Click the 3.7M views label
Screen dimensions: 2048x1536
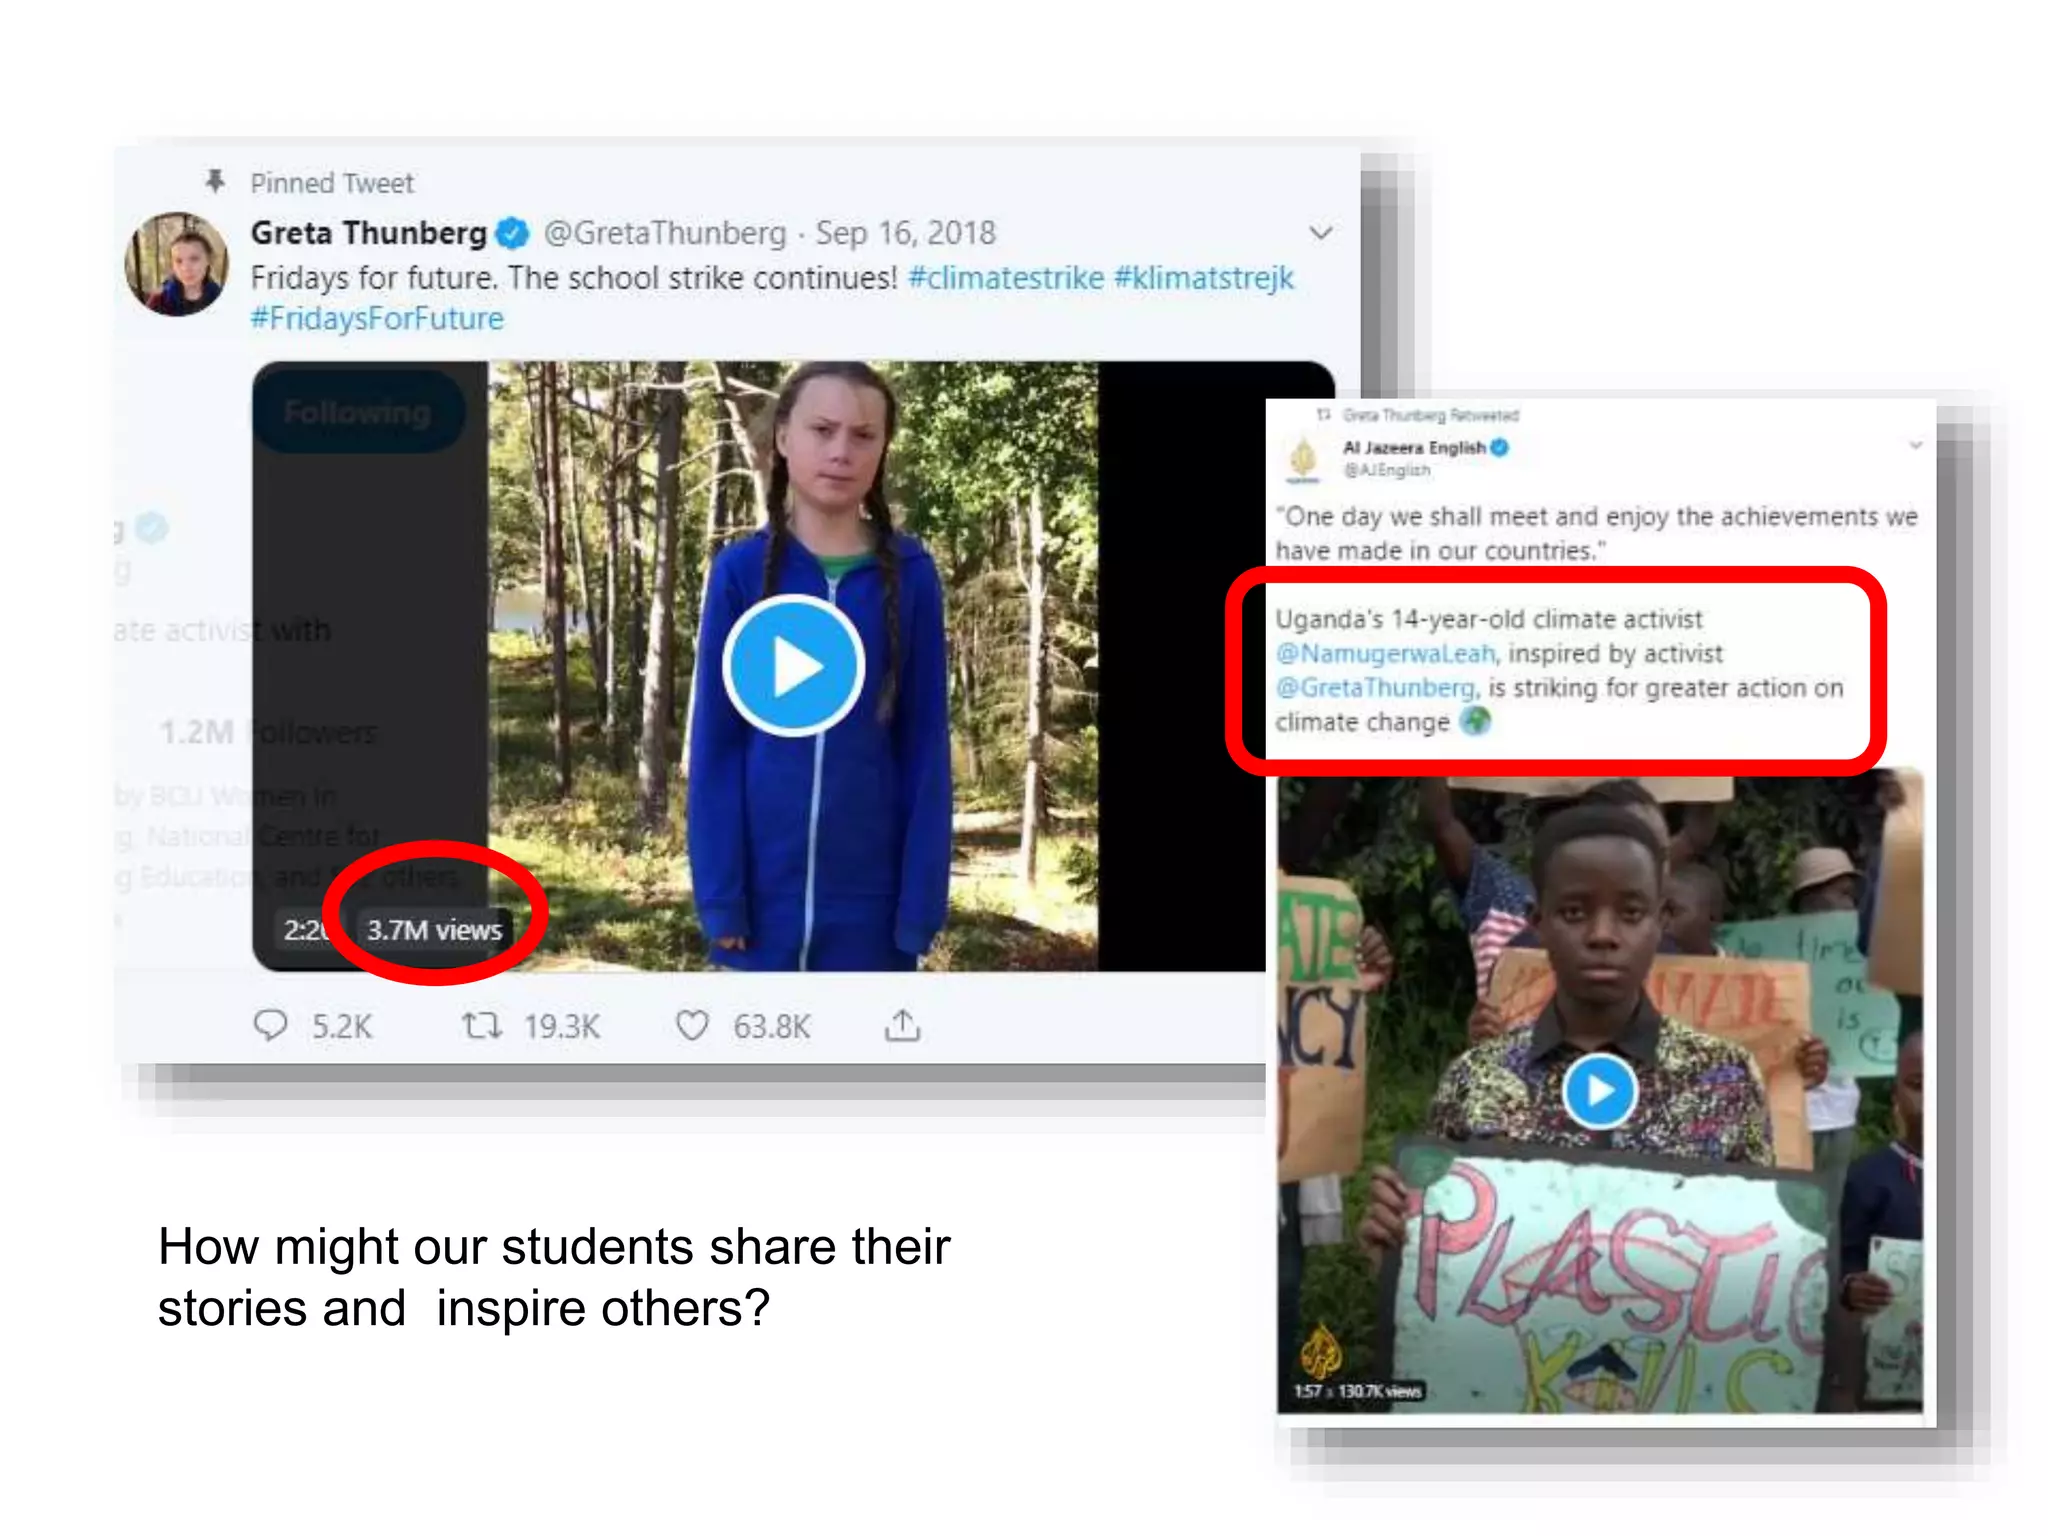[x=434, y=930]
